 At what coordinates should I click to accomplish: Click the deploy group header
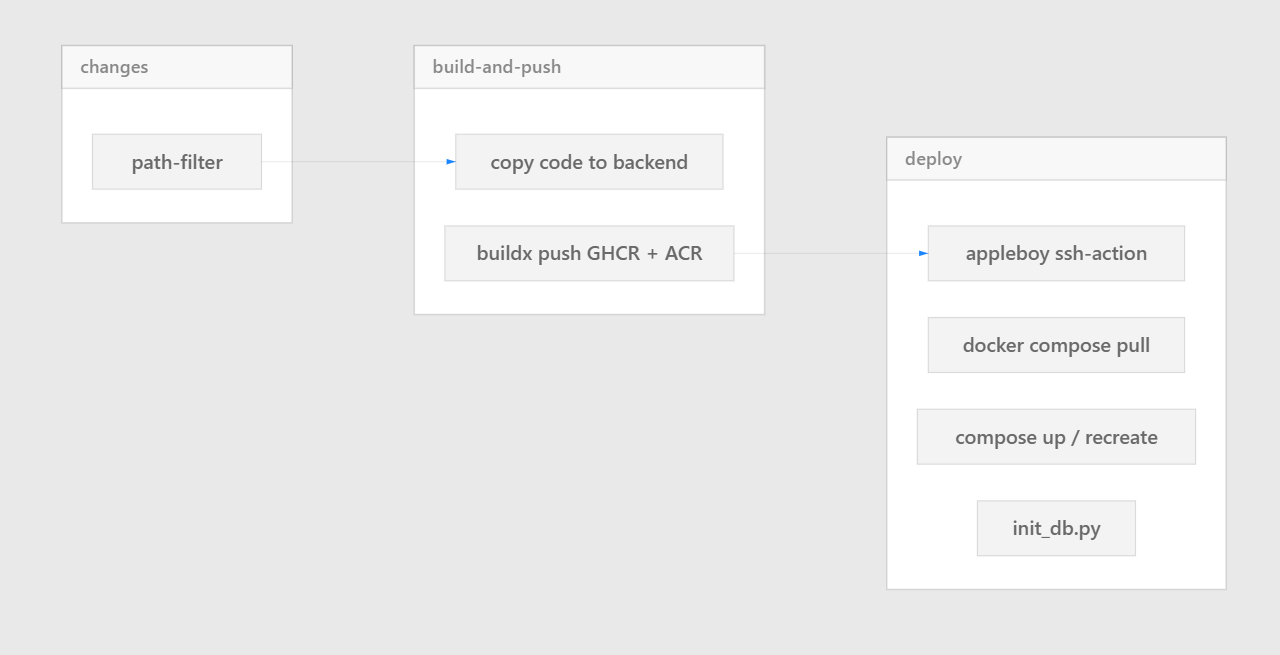pos(1056,159)
